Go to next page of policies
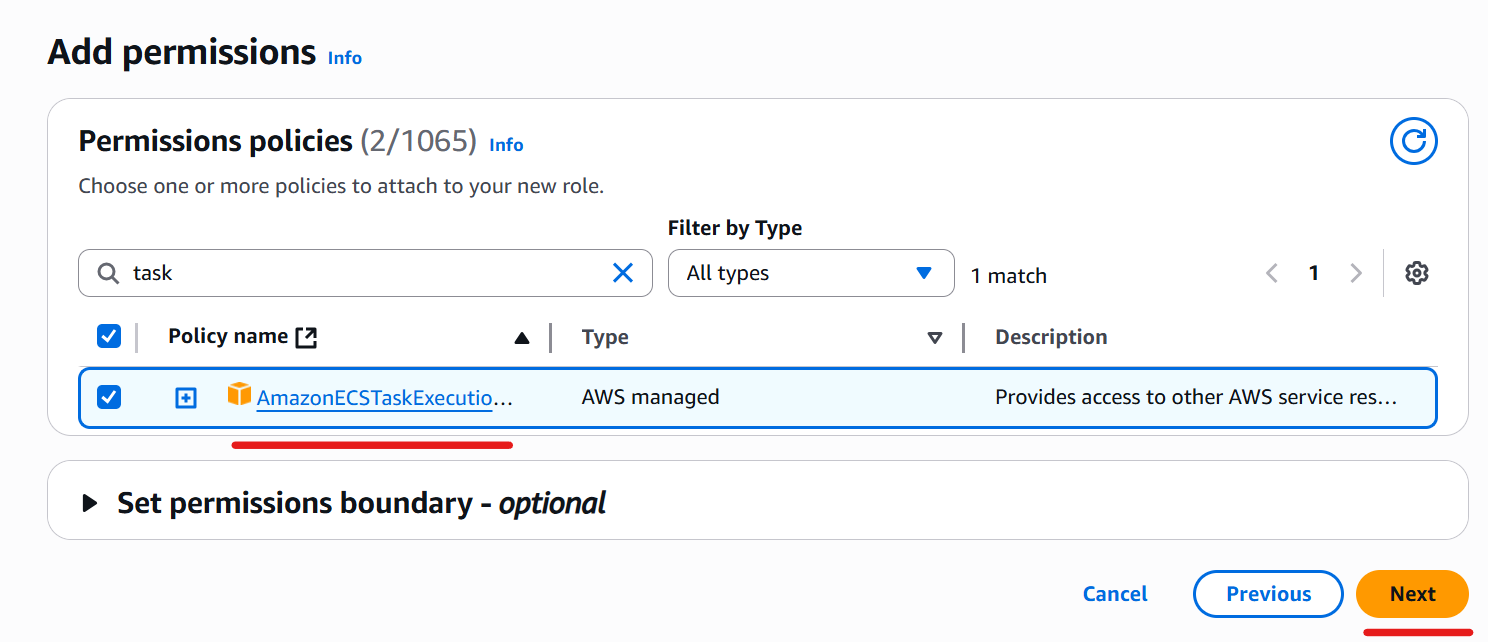Viewport: 1488px width, 642px height. point(1356,273)
